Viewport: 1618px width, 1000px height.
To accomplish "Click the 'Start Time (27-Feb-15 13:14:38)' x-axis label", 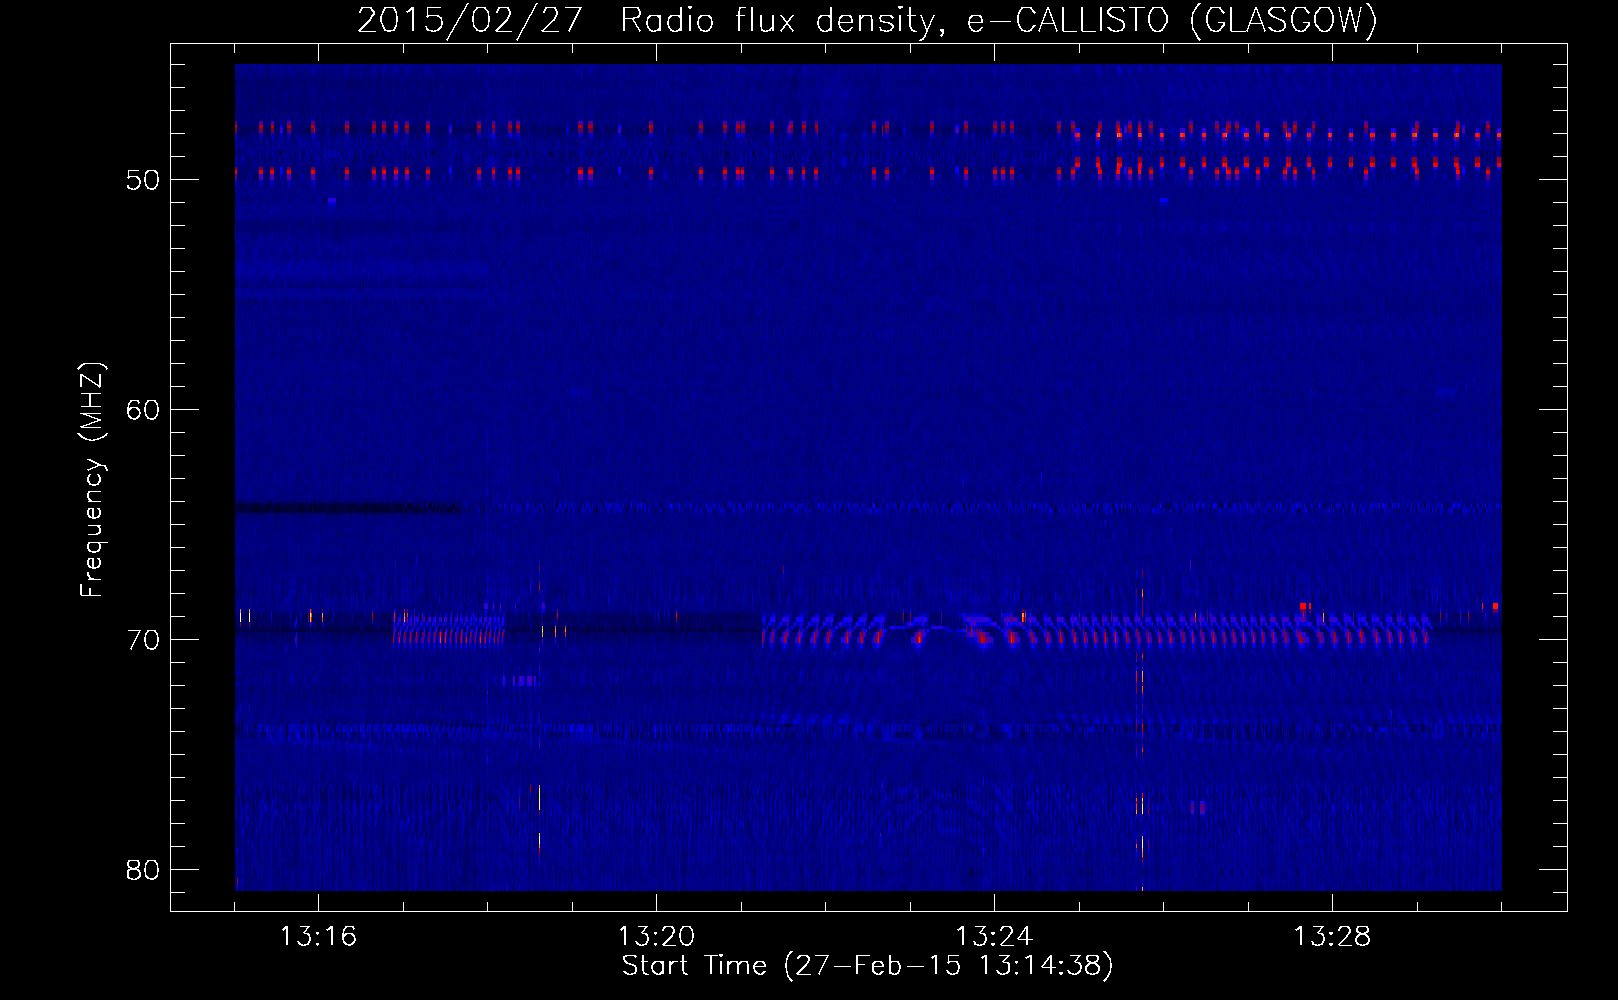I will point(867,966).
